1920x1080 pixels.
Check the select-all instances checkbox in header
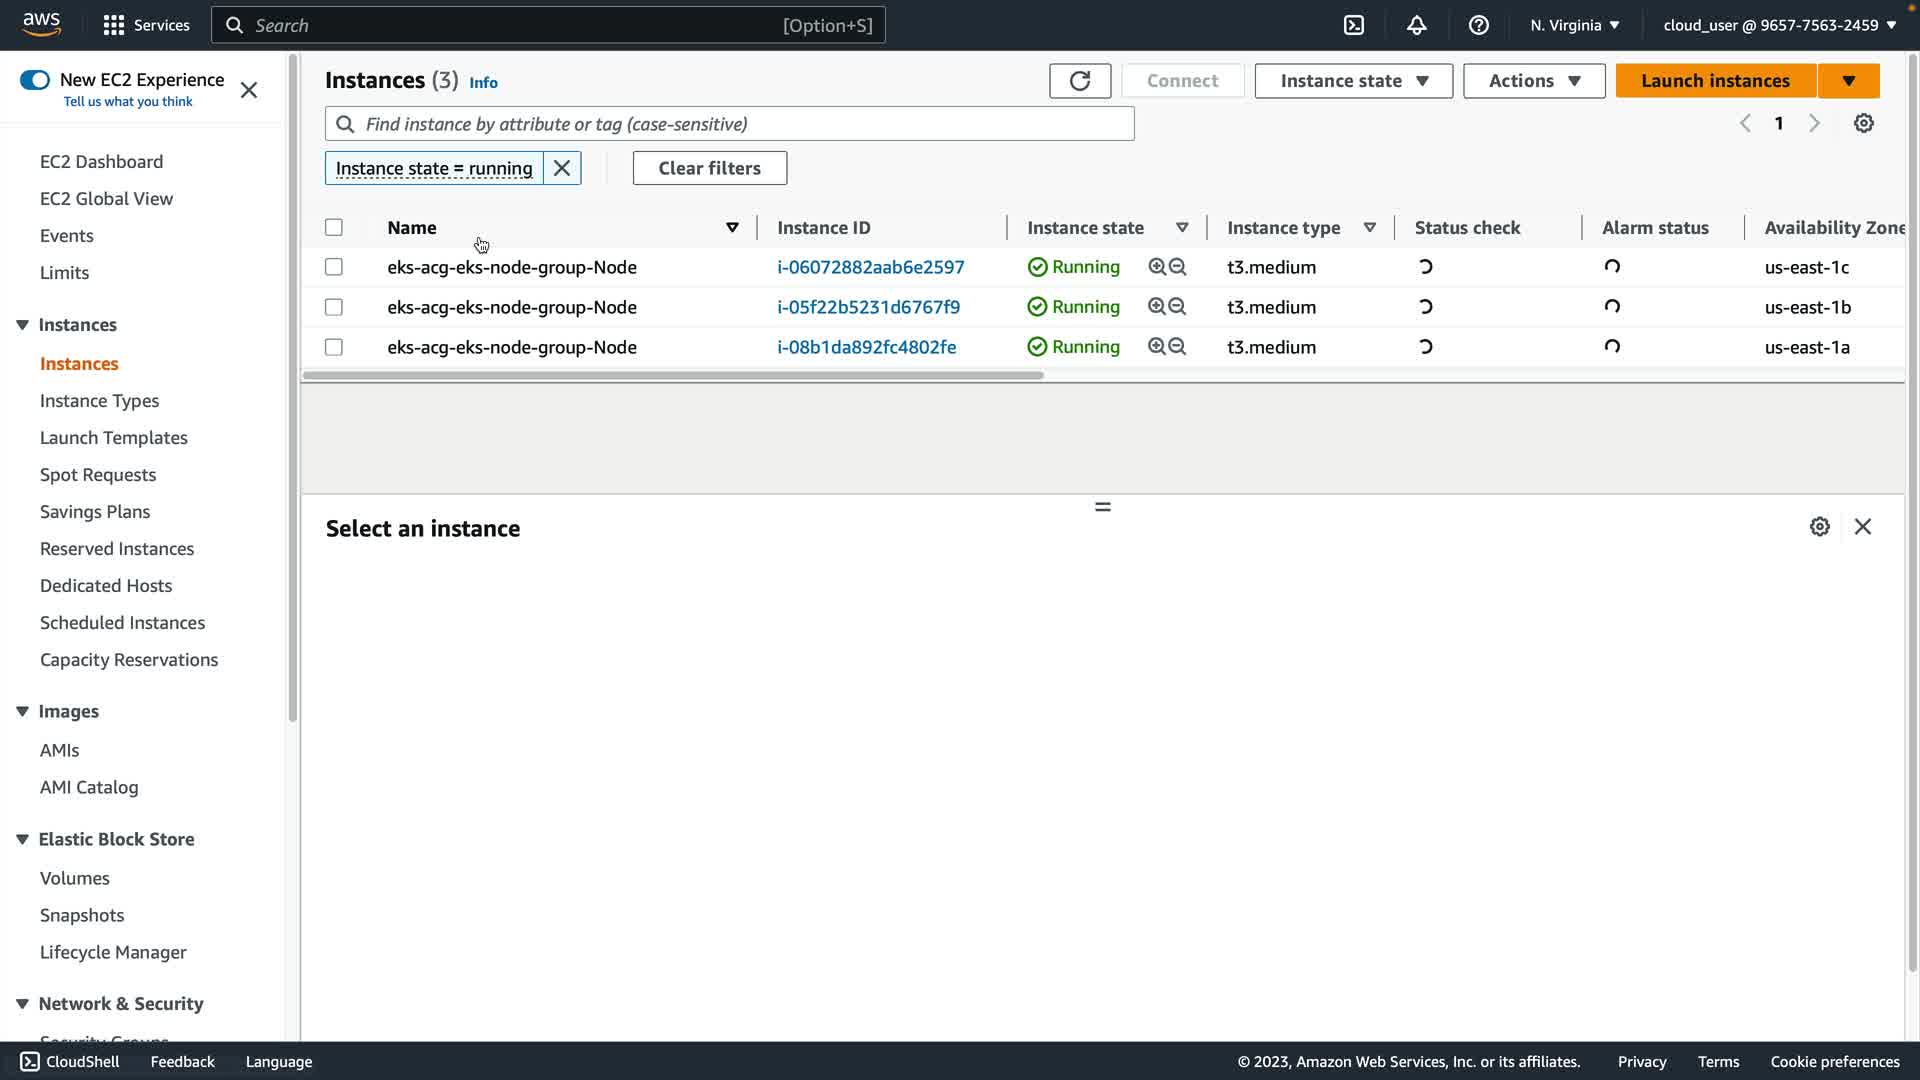[x=334, y=228]
